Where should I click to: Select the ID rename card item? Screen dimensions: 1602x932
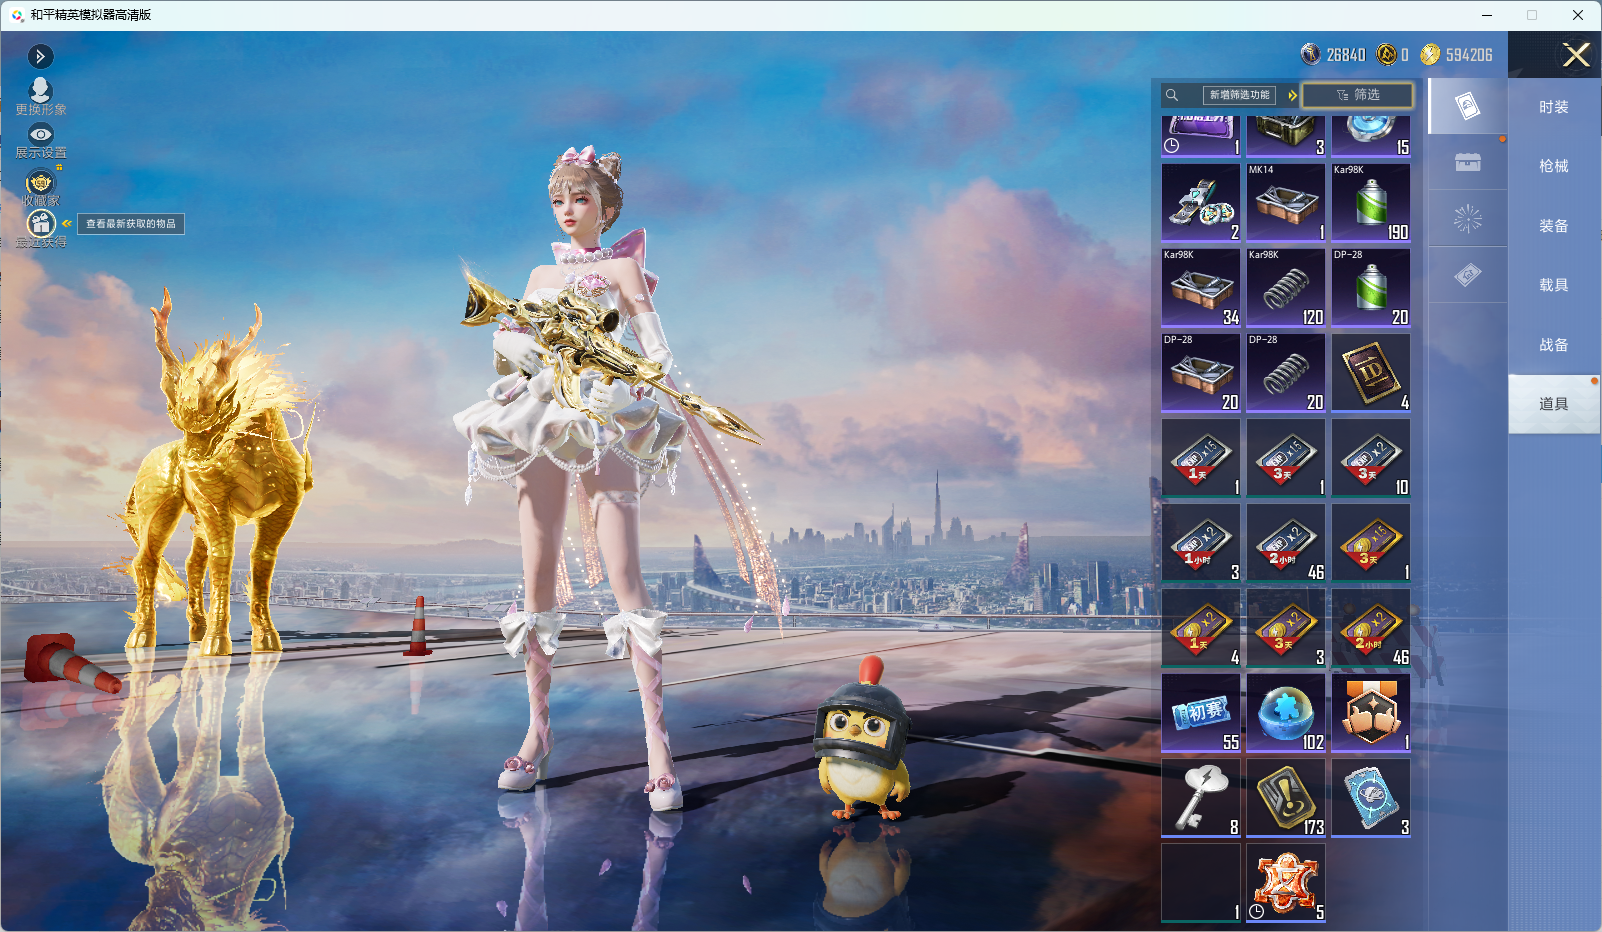(1371, 373)
